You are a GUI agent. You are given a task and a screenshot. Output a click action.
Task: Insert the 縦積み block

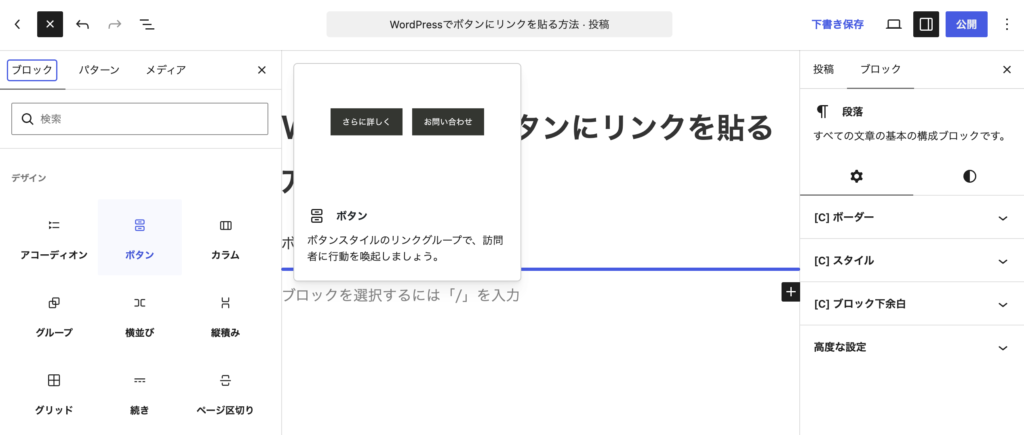pos(225,315)
